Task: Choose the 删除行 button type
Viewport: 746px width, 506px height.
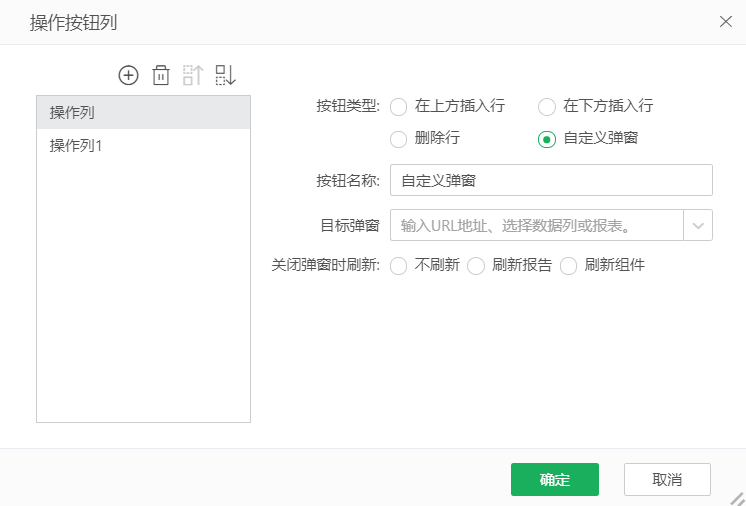Action: [399, 139]
